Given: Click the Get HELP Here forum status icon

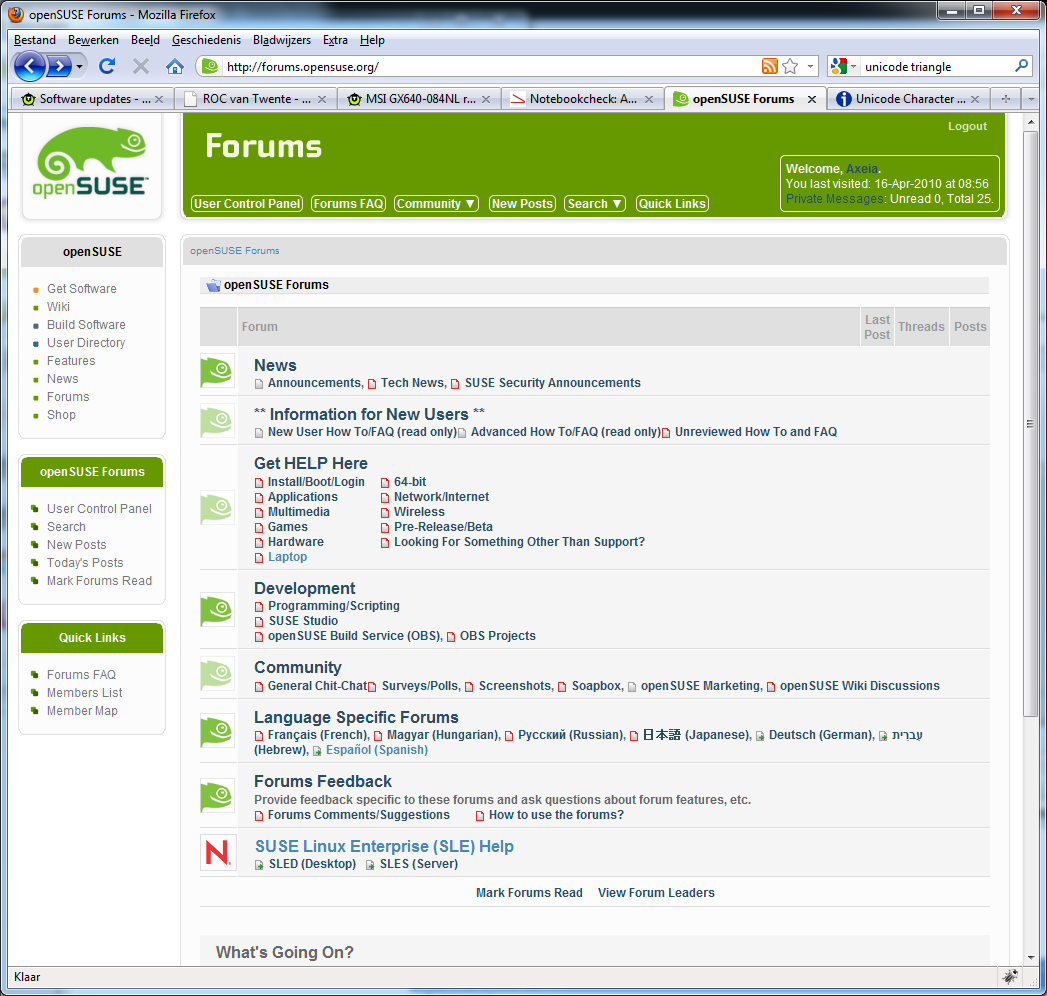Looking at the screenshot, I should [217, 508].
